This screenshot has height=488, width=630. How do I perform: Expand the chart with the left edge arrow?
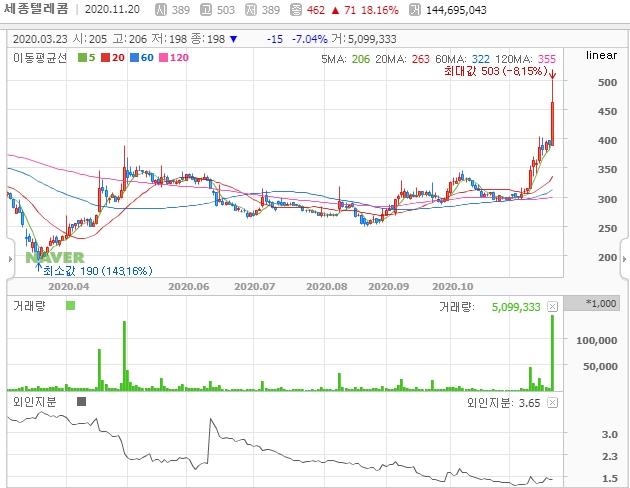click(10, 259)
